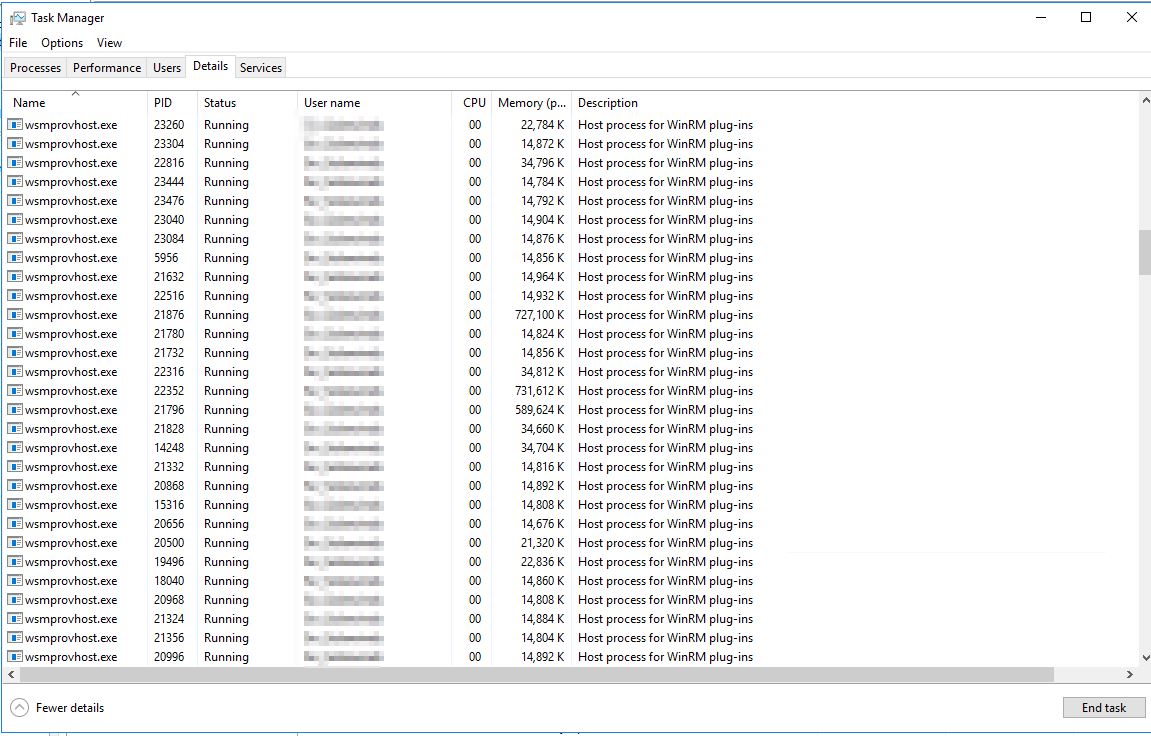
Task: Select PID 20968 cell
Action: (169, 600)
